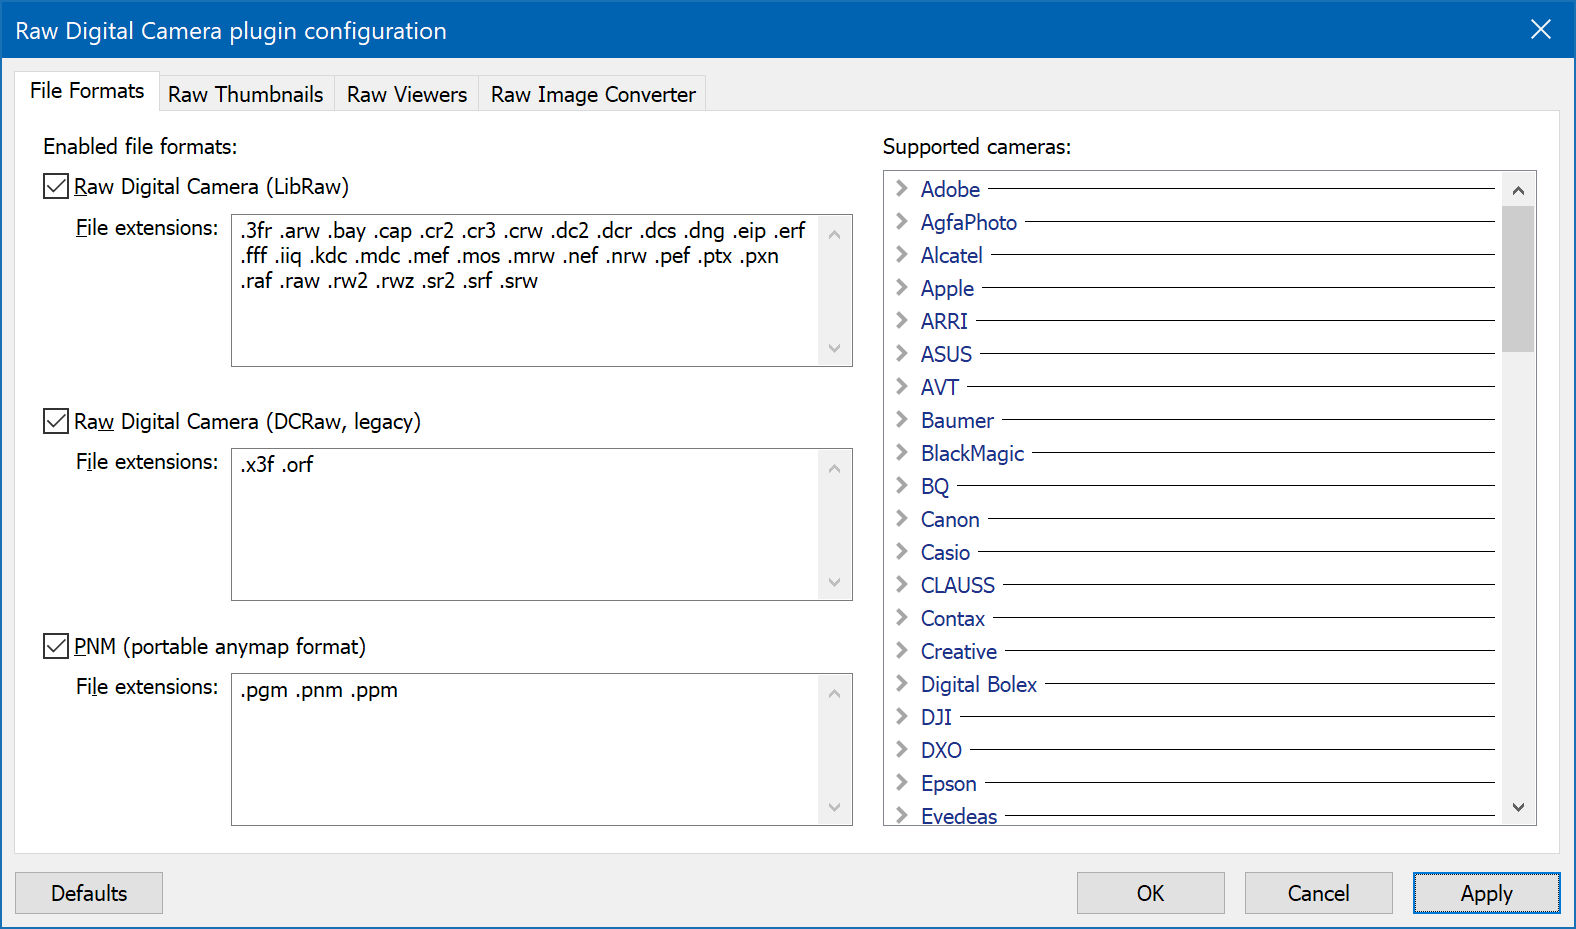This screenshot has height=929, width=1576.
Task: Expand the BlackMagic camera group
Action: pos(901,452)
